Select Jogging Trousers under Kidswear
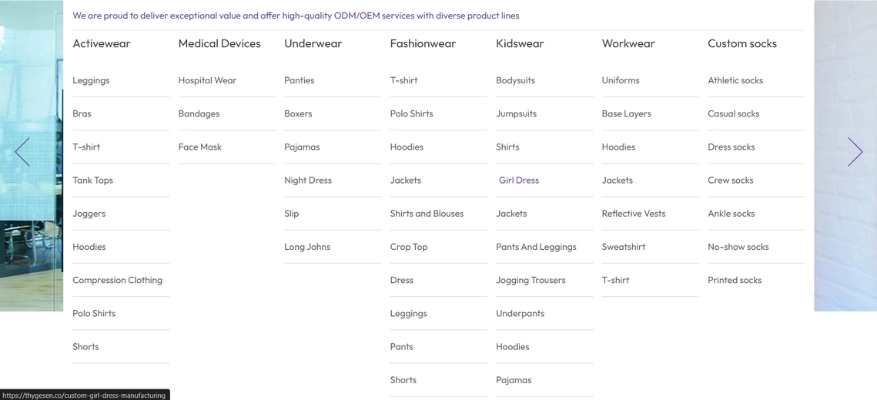The width and height of the screenshot is (877, 400). point(530,280)
